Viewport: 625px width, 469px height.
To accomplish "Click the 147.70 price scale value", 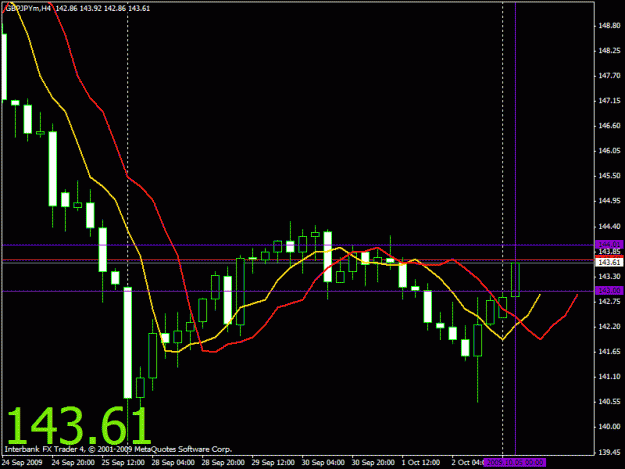I will (x=609, y=76).
